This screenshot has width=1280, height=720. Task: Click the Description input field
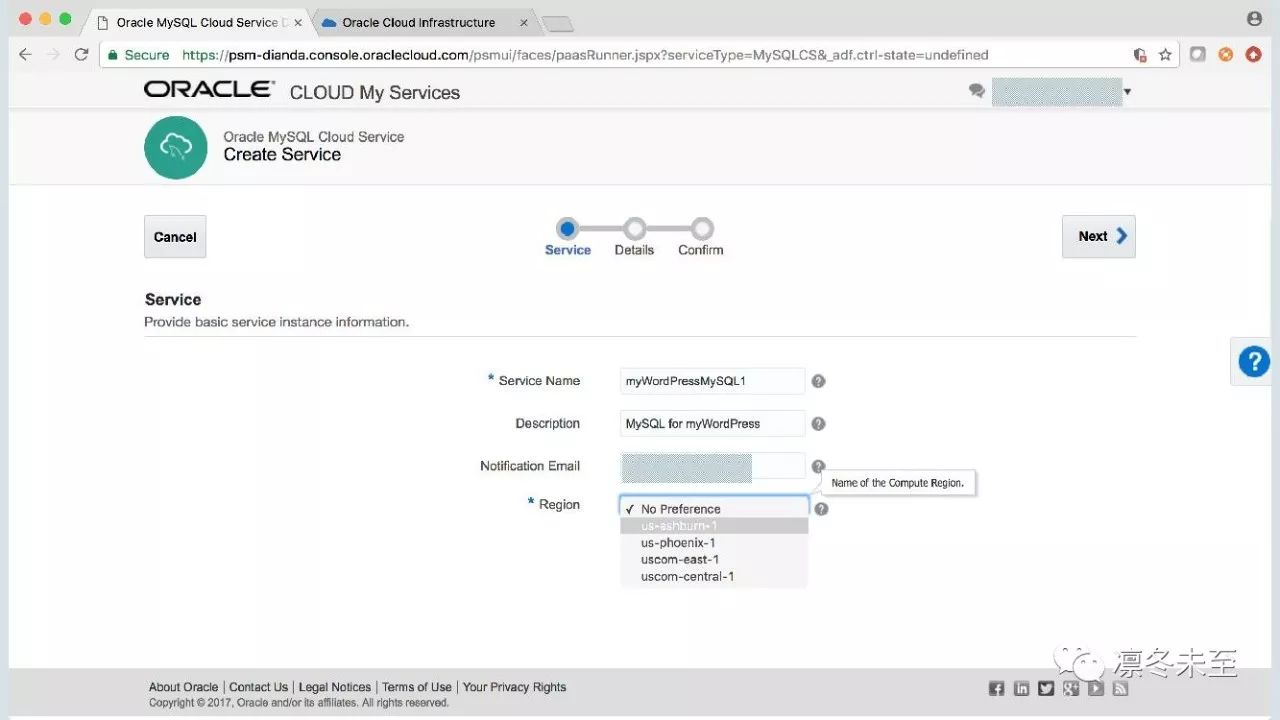point(713,424)
